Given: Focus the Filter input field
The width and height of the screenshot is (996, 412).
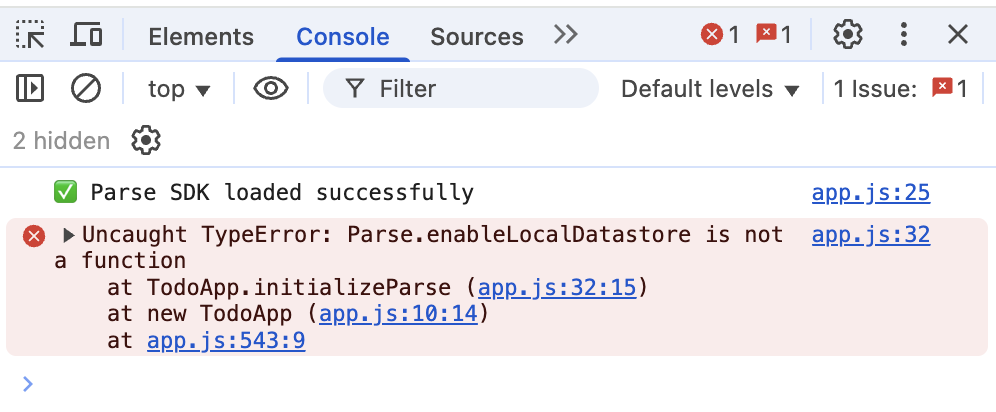Looking at the screenshot, I should point(461,88).
